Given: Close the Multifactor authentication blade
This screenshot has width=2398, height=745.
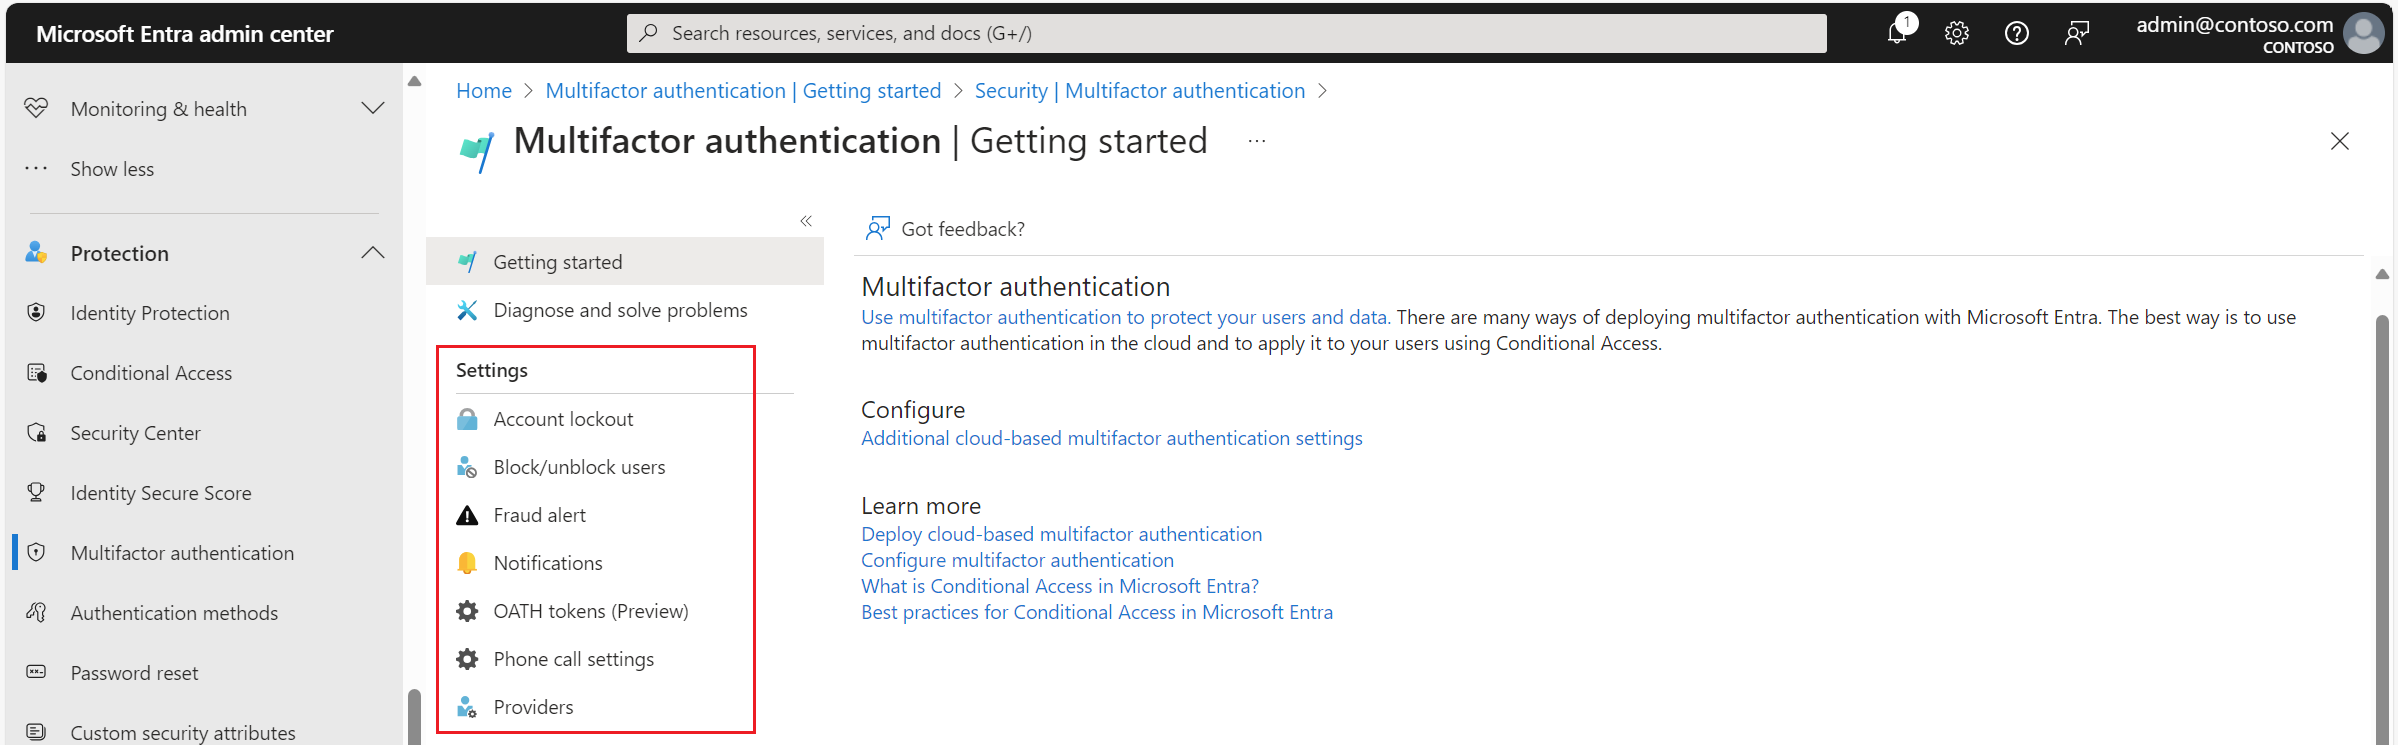Looking at the screenshot, I should coord(2340,141).
